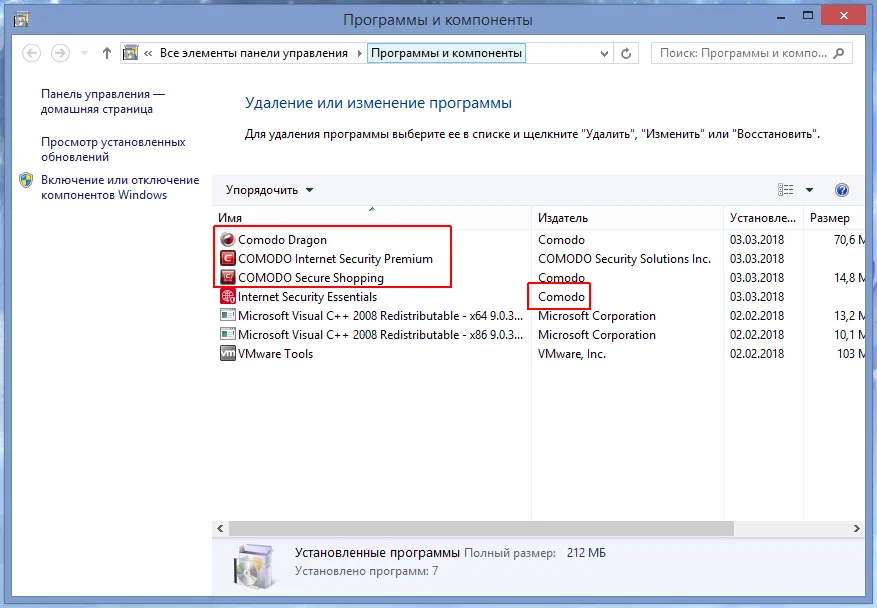The image size is (877, 608).
Task: Click the refresh icon beside the address bar
Action: [626, 52]
